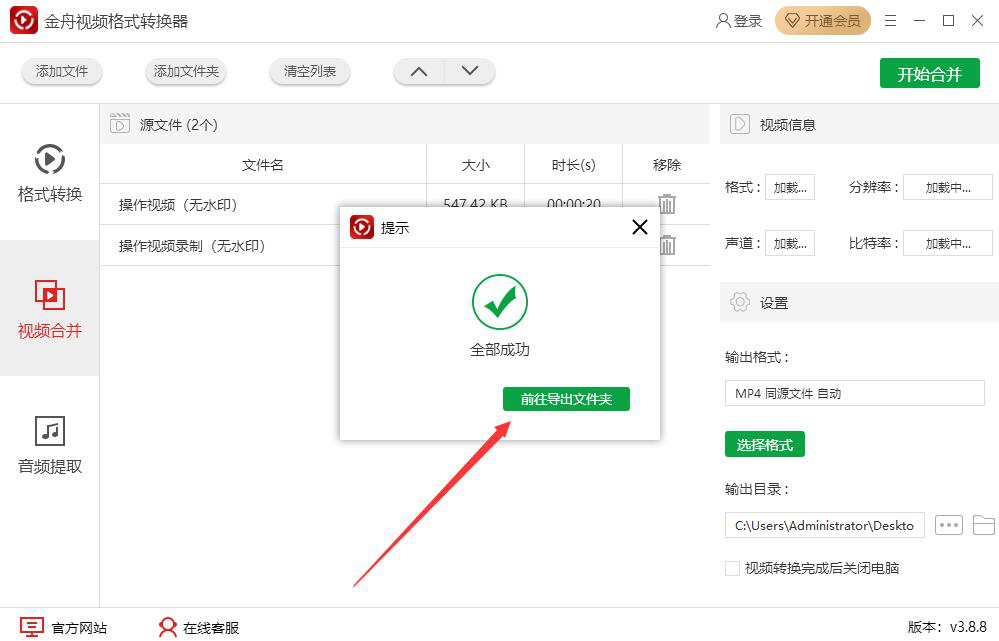Open the 登录 login option
Image resolution: width=999 pixels, height=641 pixels.
tap(739, 21)
